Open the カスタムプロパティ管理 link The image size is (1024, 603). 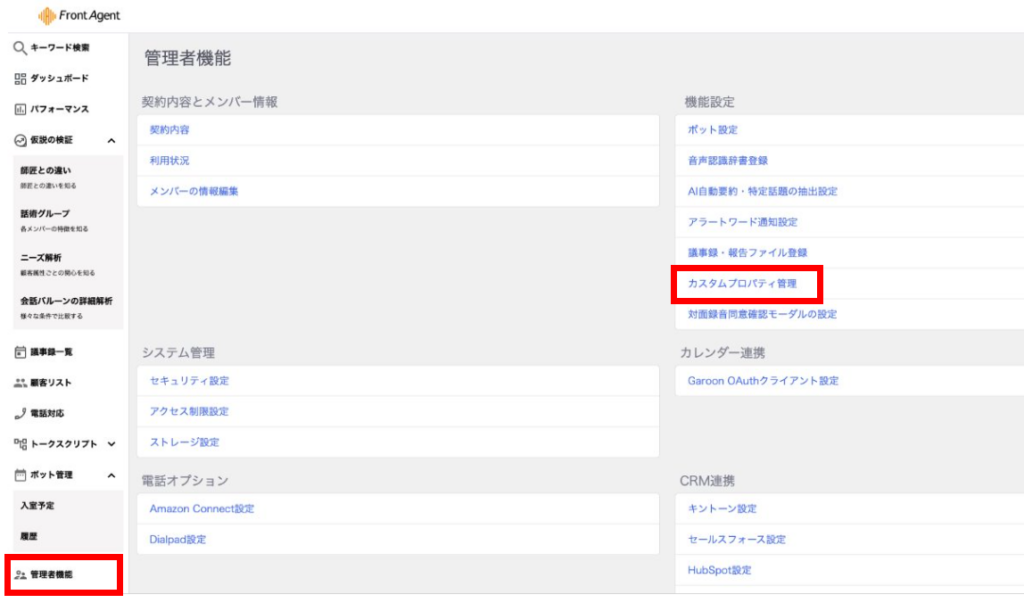point(742,284)
